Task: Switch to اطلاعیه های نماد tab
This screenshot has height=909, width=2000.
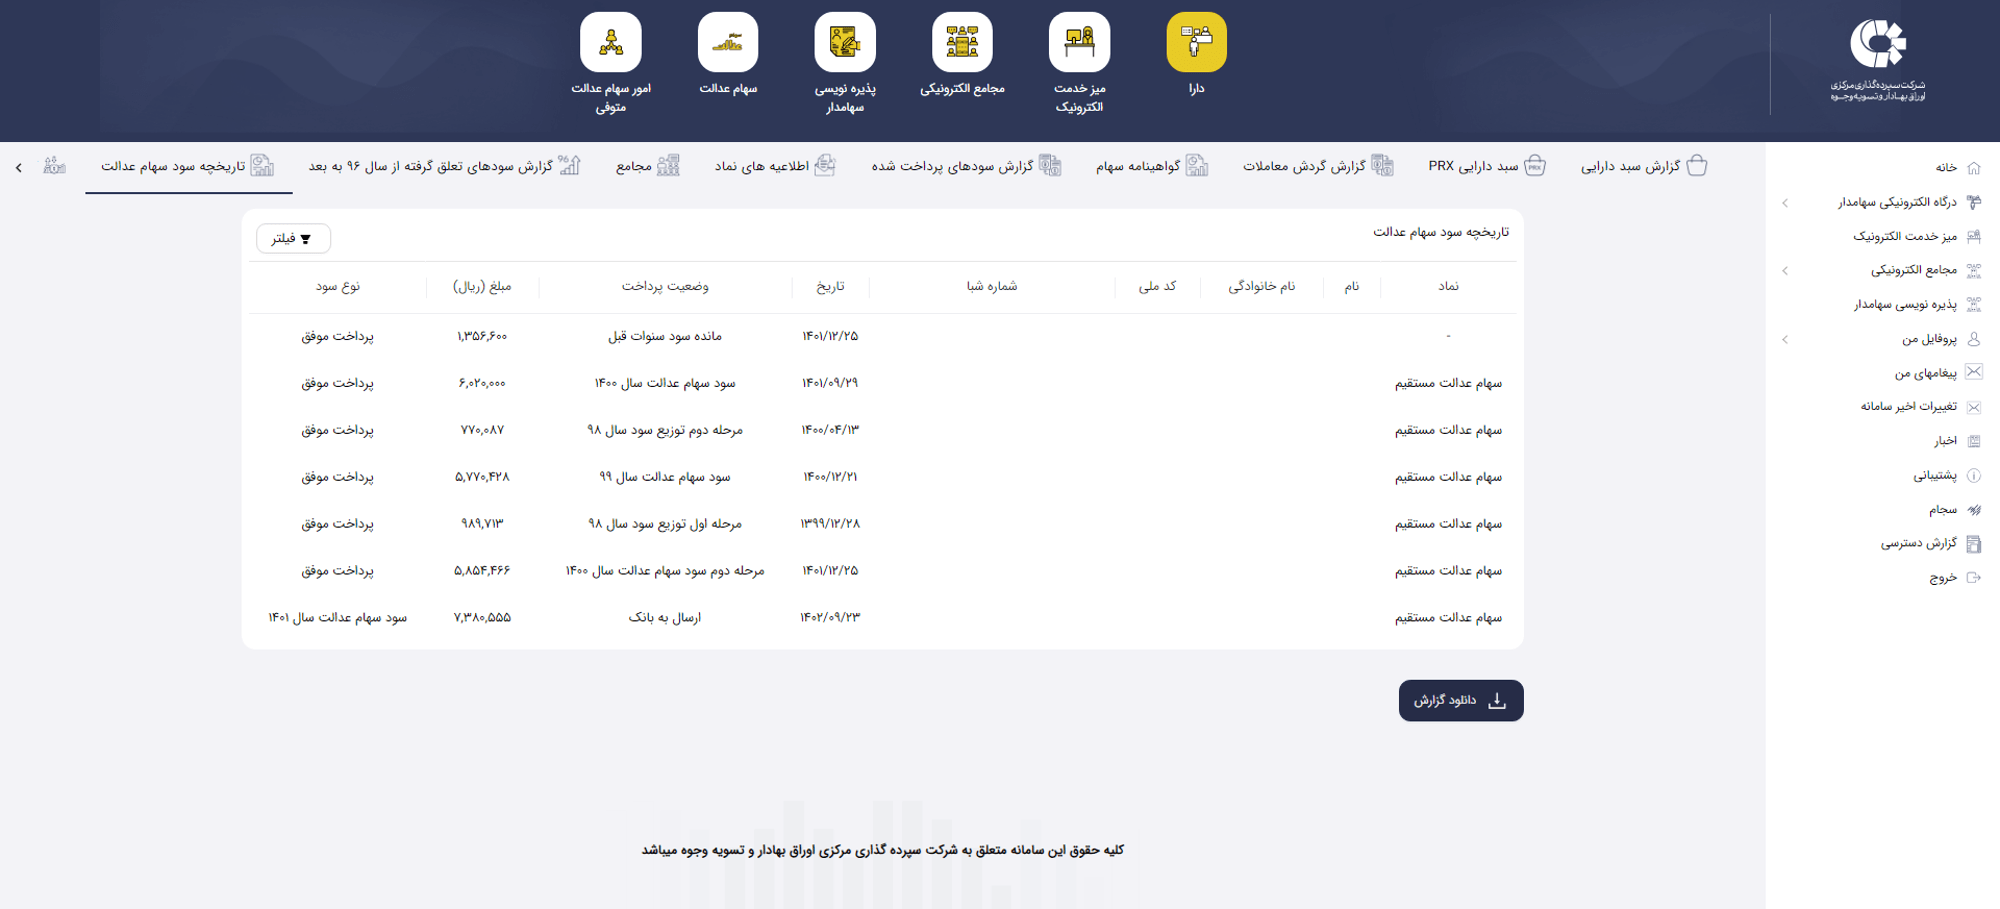Action: [x=774, y=166]
